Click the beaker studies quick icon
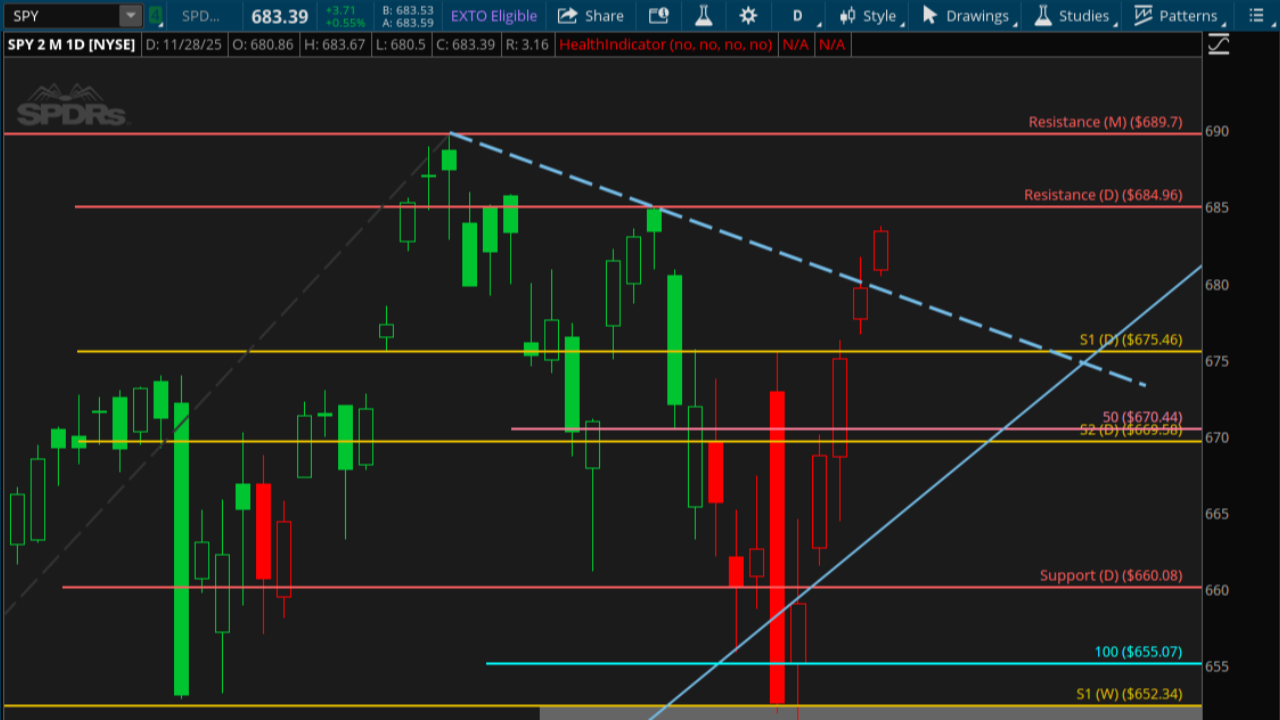Screen dimensions: 1280x720 (x=703, y=16)
